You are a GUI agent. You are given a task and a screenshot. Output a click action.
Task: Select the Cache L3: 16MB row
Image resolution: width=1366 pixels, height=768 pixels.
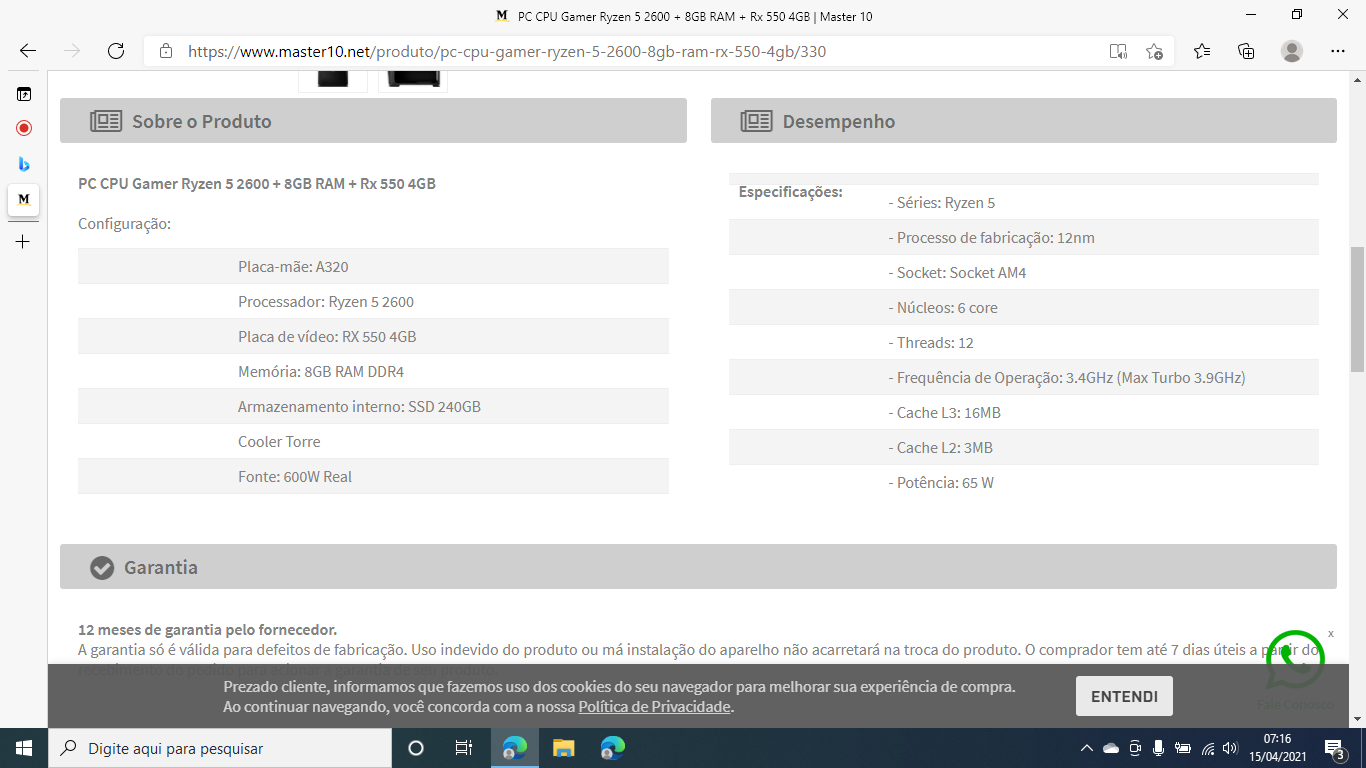coord(1023,412)
